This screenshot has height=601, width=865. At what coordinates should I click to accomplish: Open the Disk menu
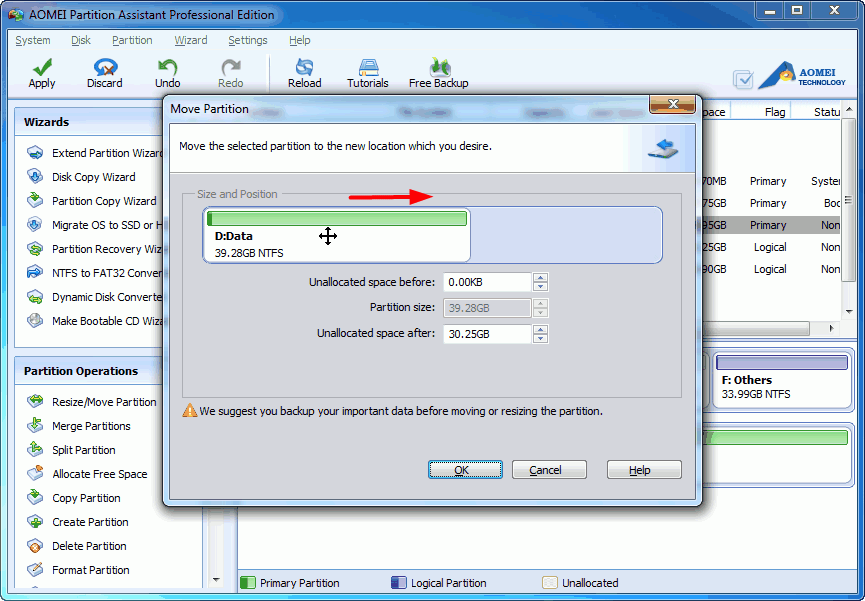[x=79, y=40]
